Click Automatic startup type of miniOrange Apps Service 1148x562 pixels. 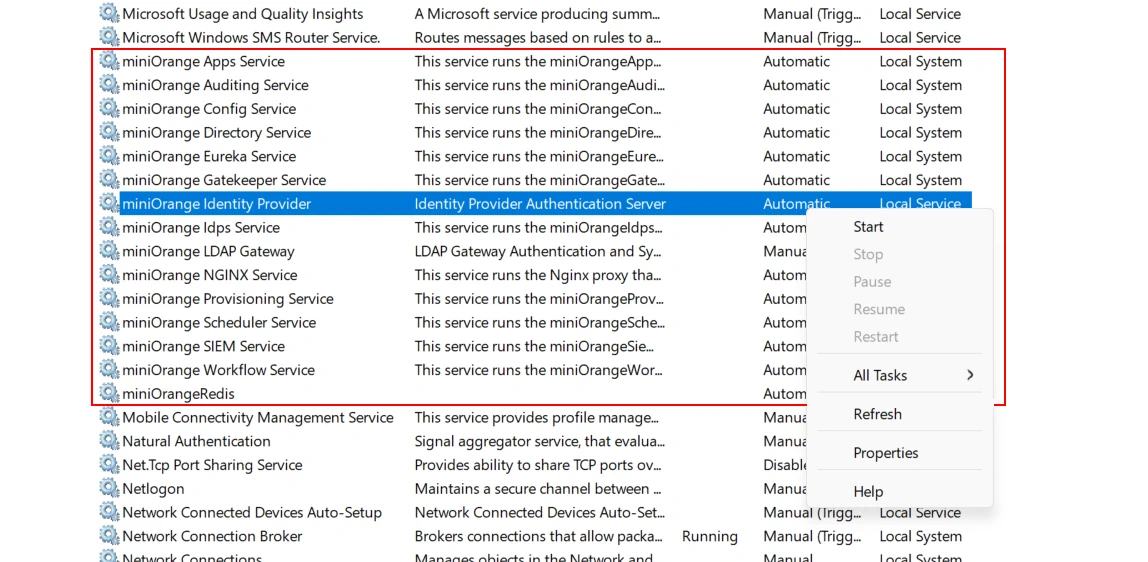[x=797, y=61]
